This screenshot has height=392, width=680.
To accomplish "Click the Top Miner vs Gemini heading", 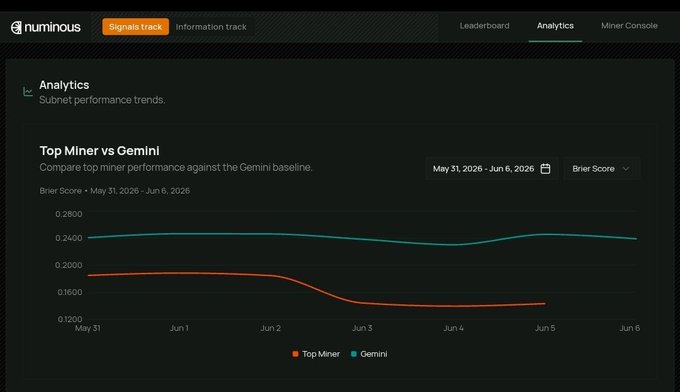I will (99, 151).
